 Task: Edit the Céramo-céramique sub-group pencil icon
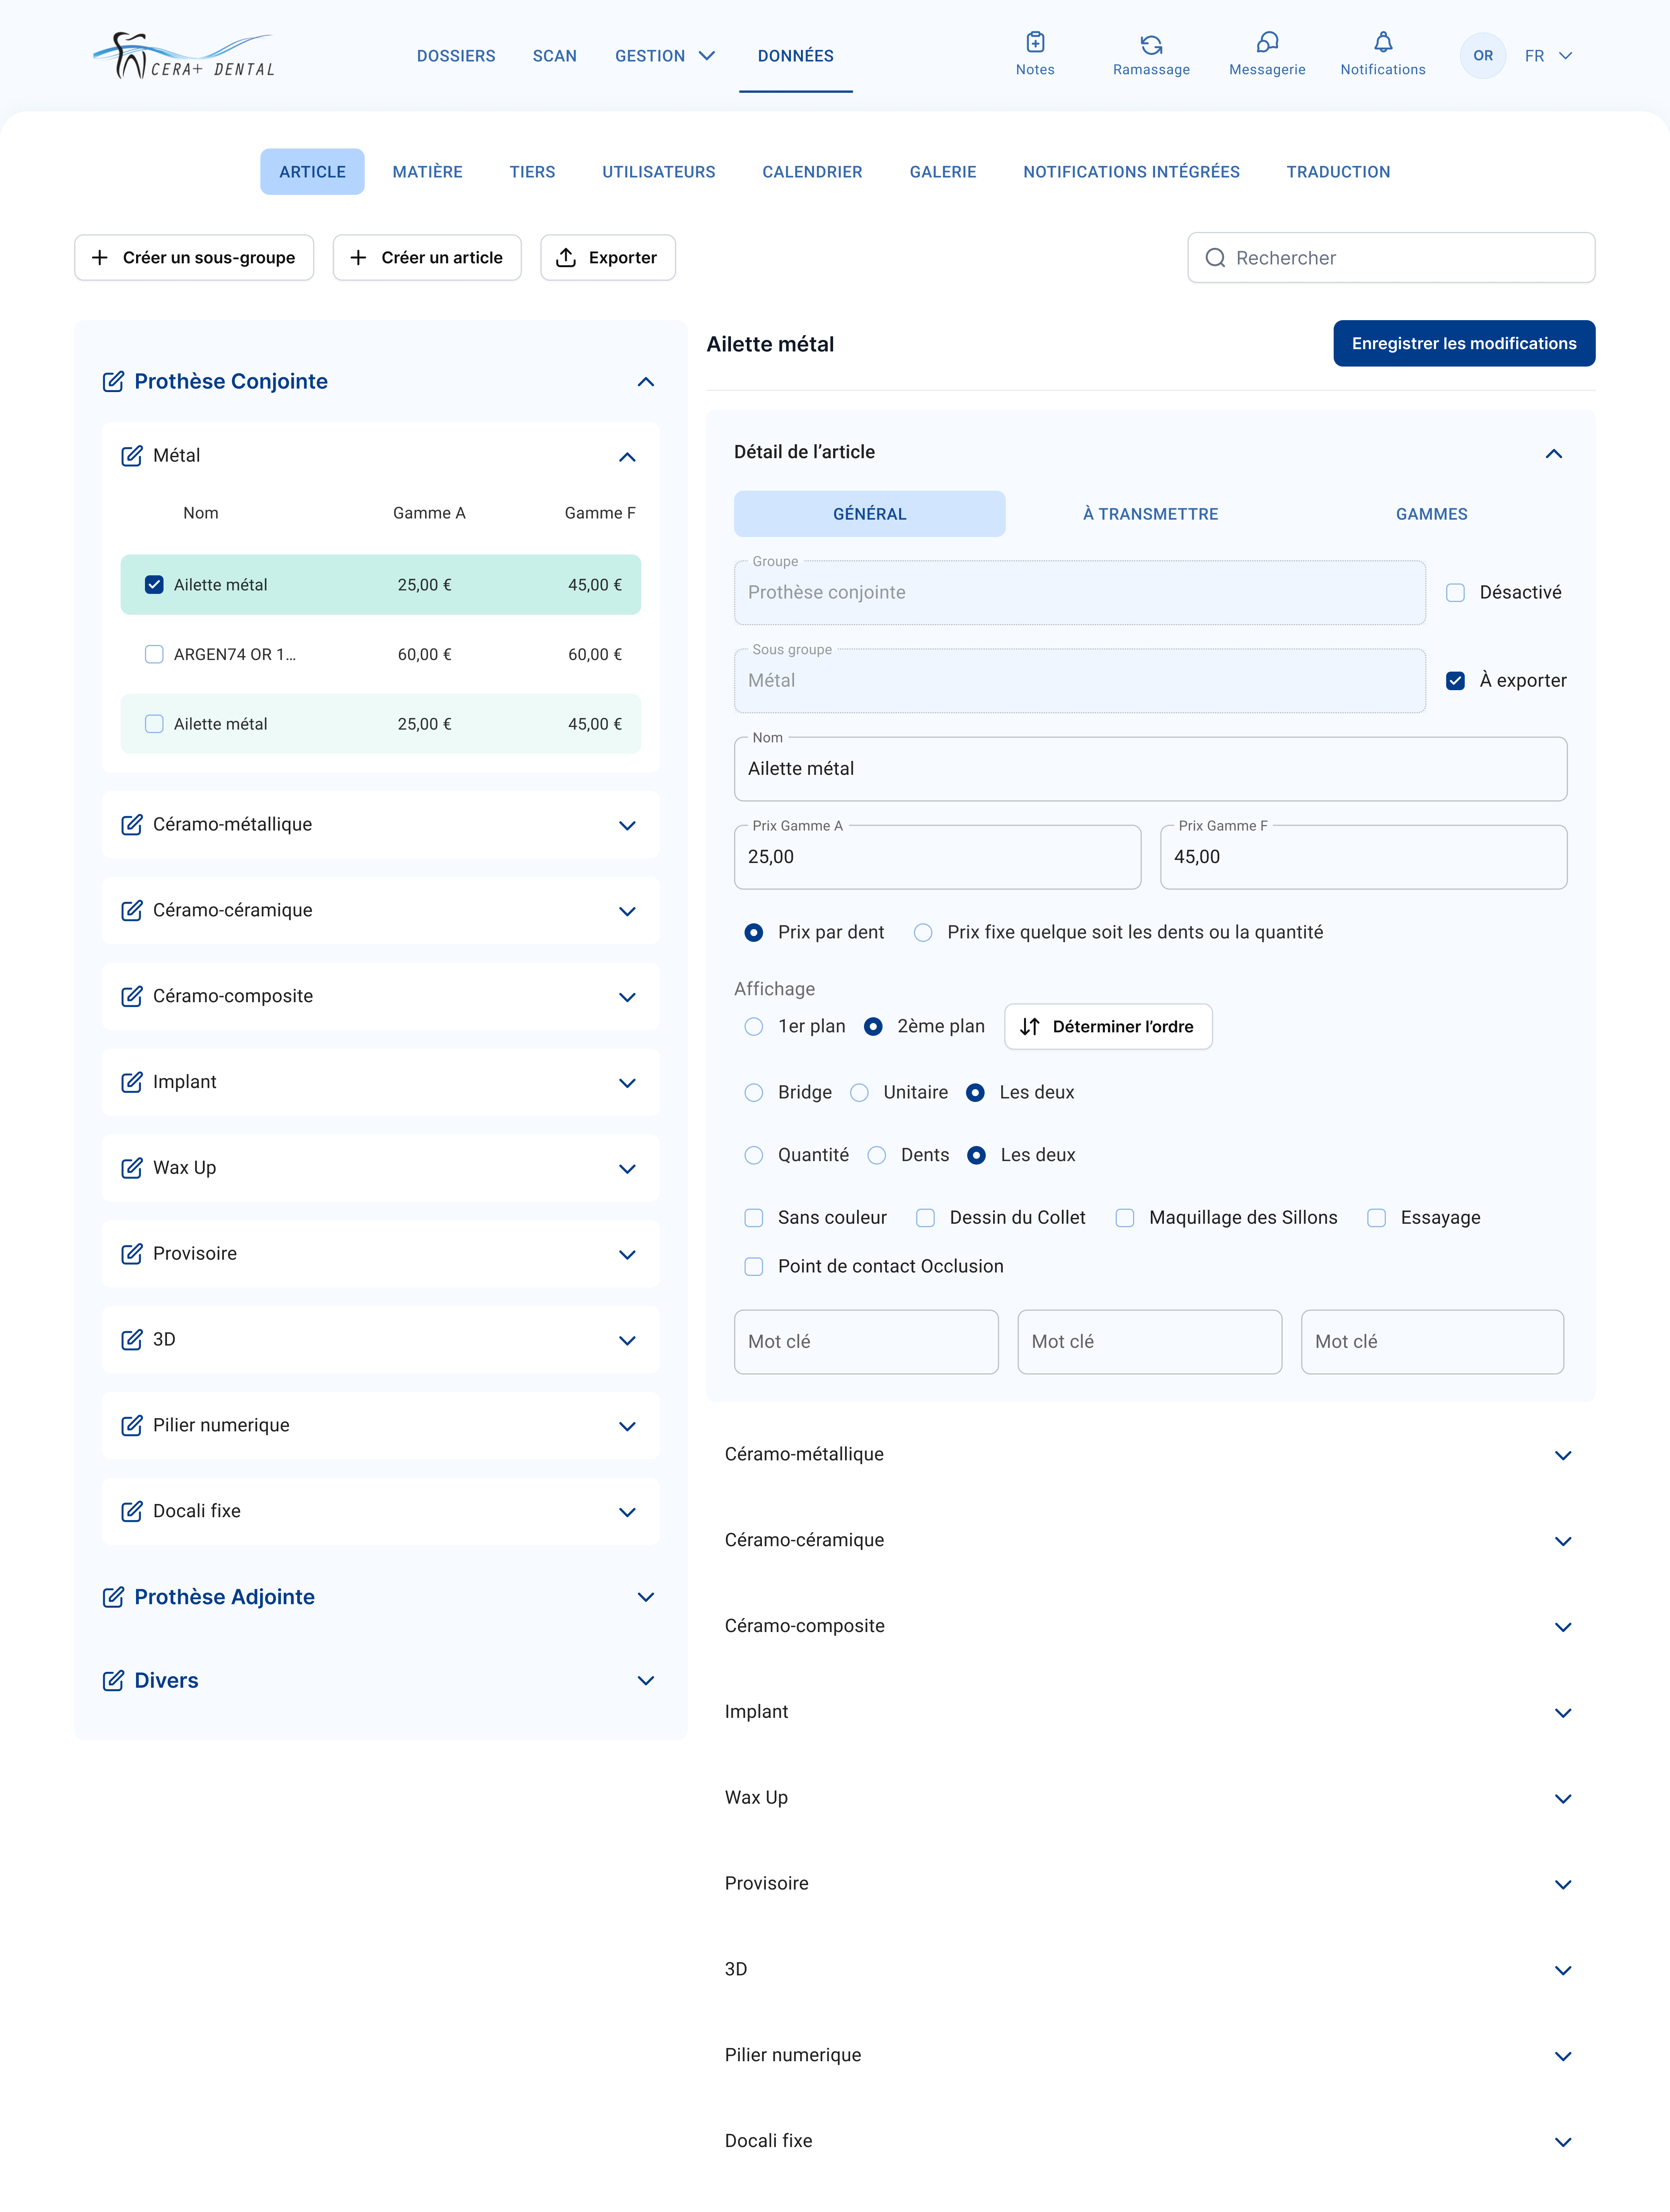tap(131, 911)
